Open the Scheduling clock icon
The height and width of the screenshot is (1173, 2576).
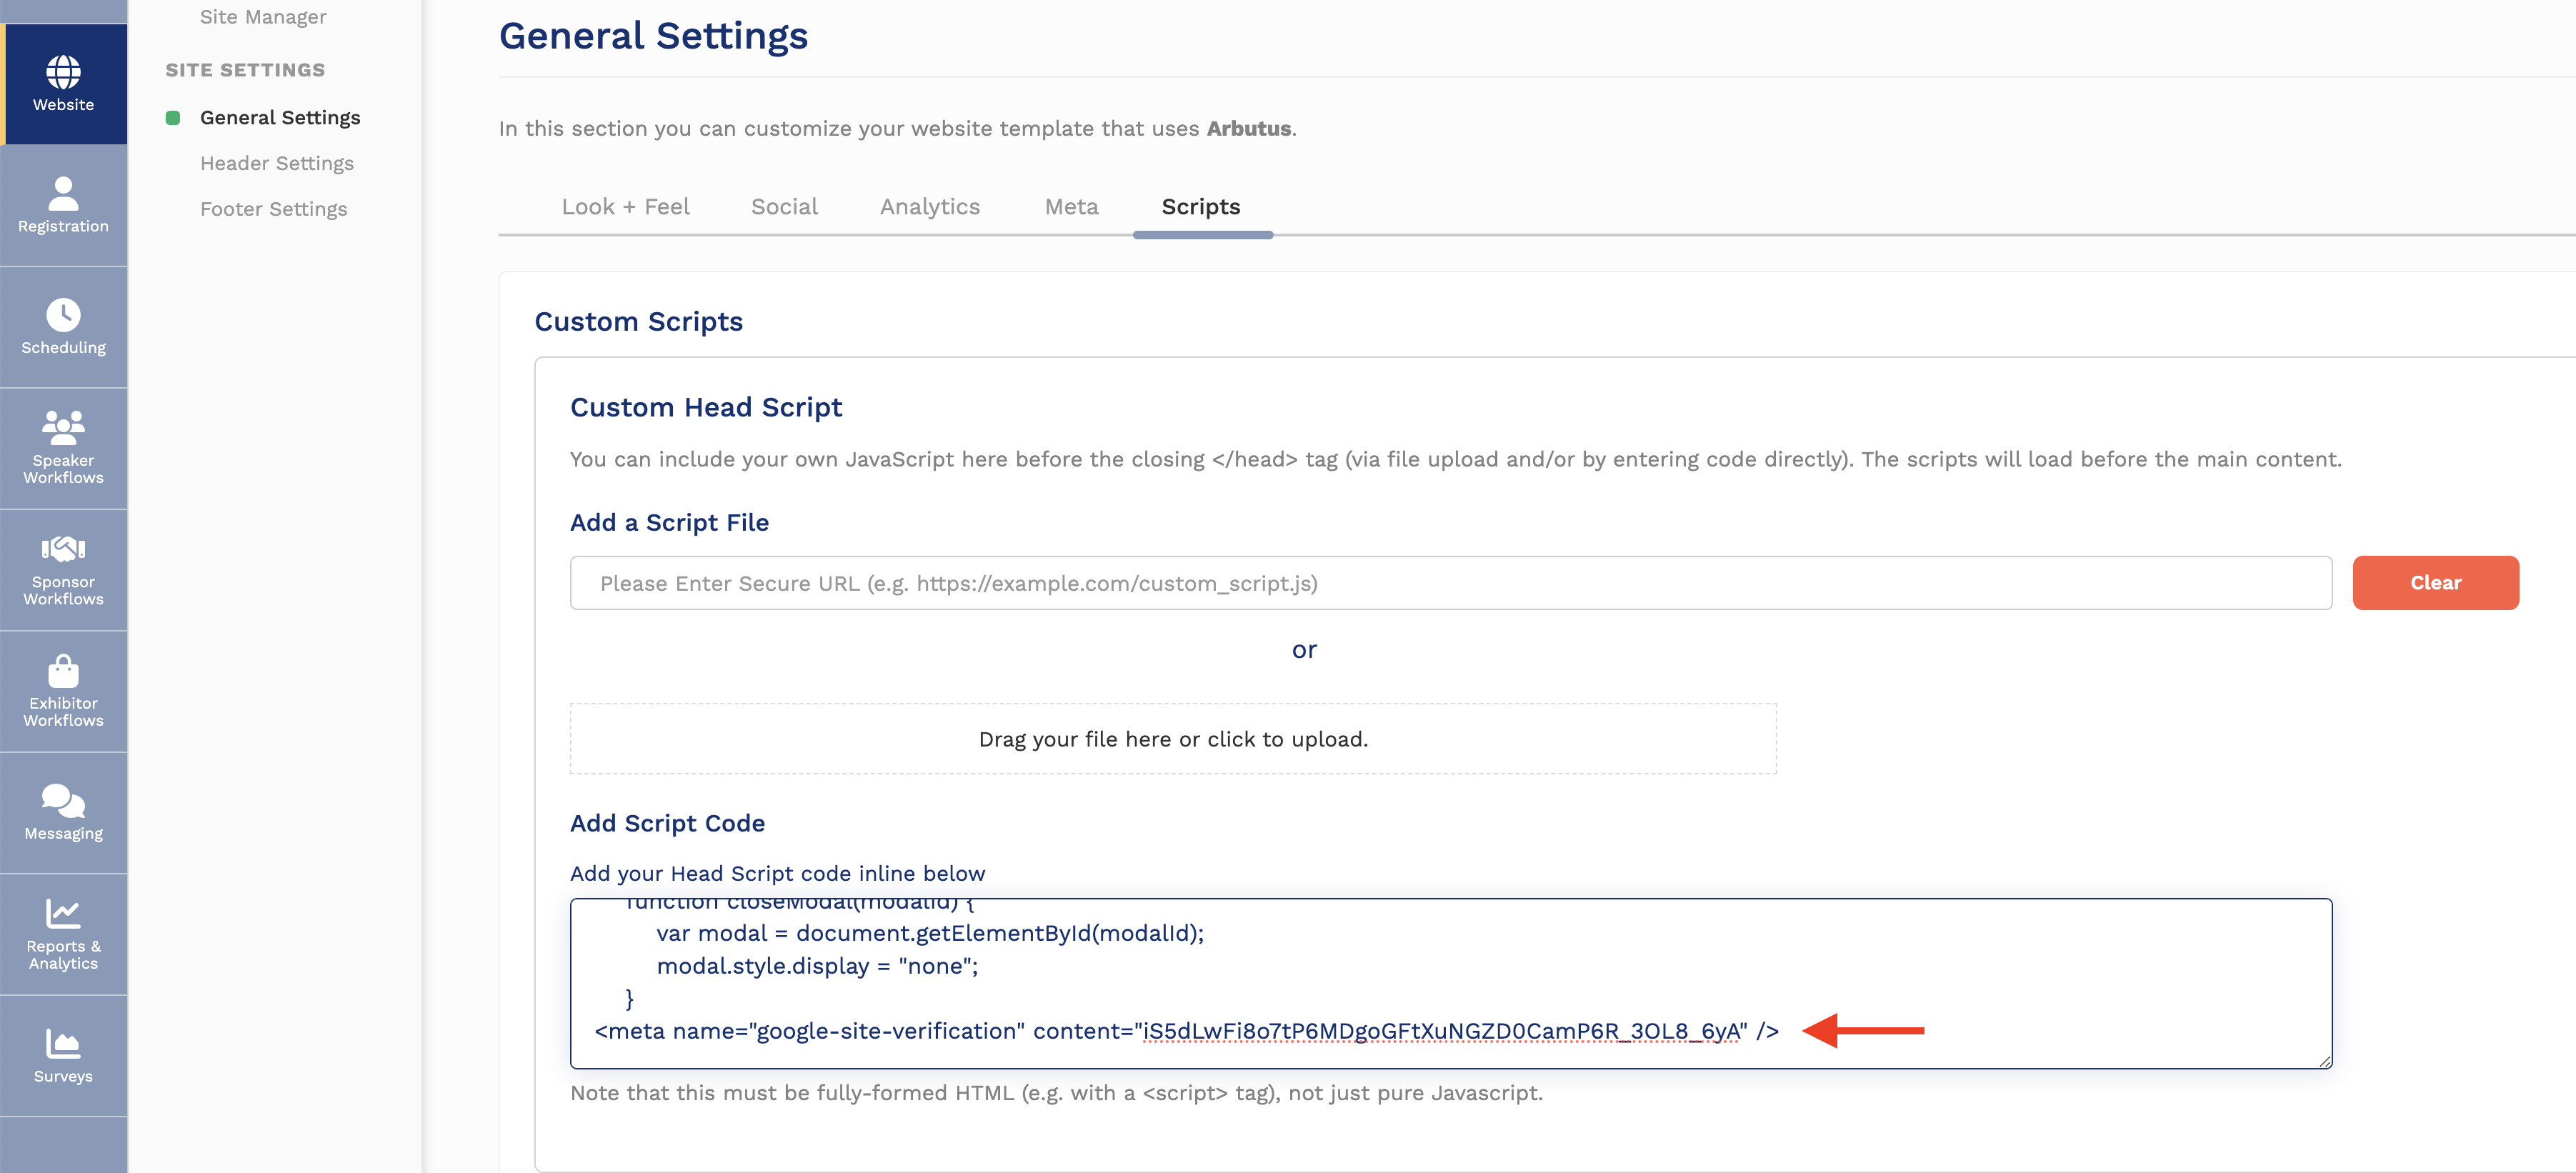[x=63, y=314]
